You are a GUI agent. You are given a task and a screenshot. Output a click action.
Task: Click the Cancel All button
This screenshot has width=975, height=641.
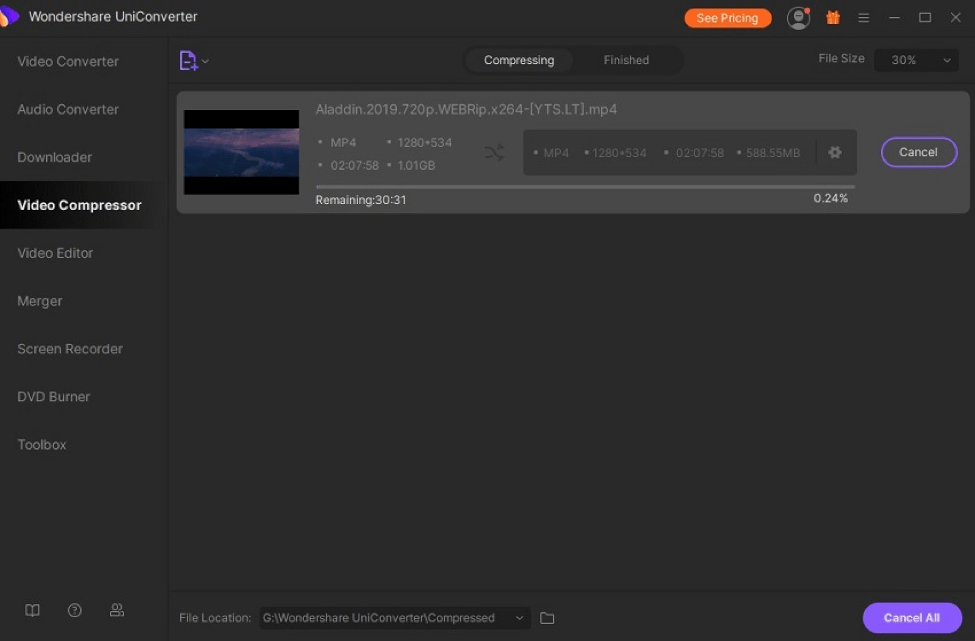[912, 618]
